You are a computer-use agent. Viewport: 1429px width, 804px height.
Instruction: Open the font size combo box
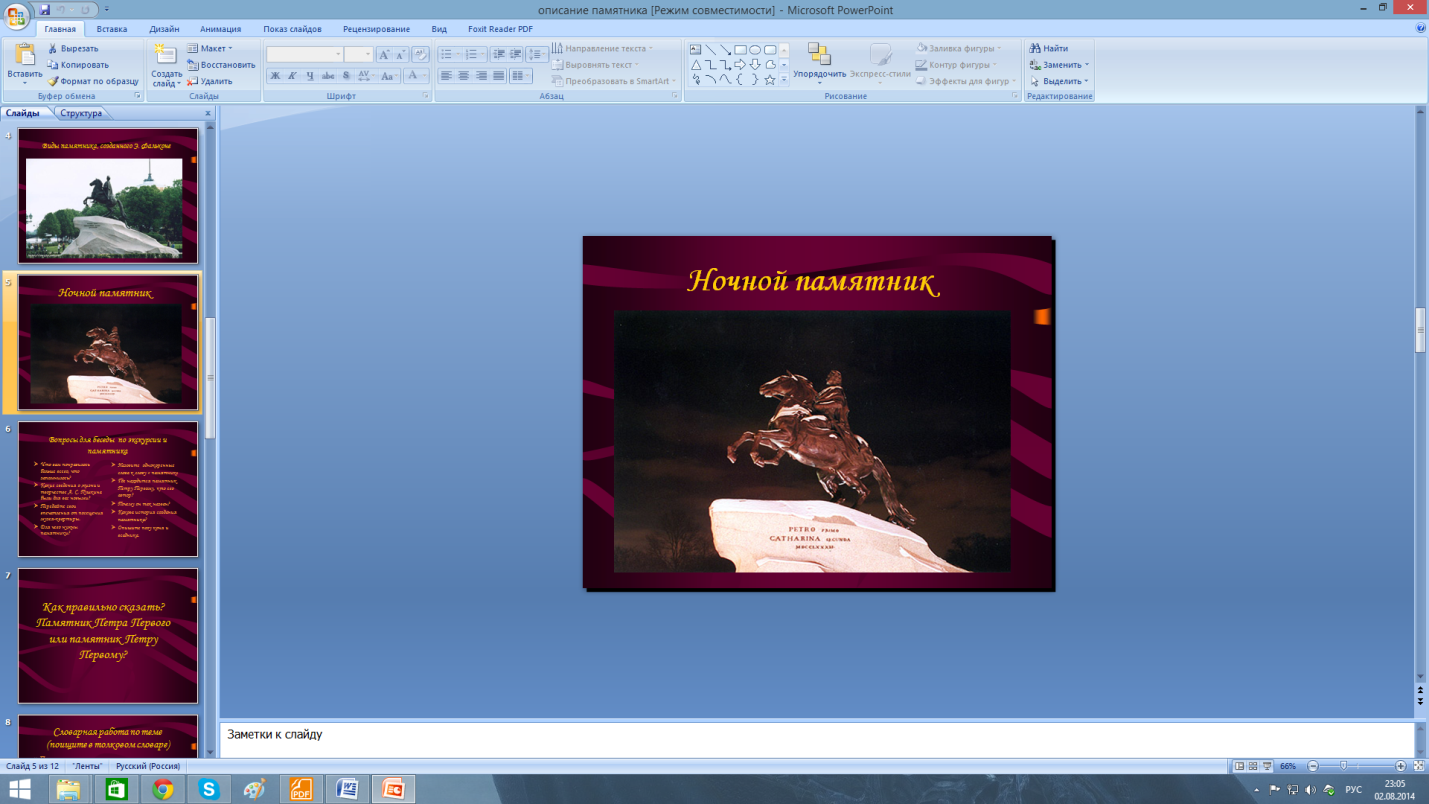359,54
